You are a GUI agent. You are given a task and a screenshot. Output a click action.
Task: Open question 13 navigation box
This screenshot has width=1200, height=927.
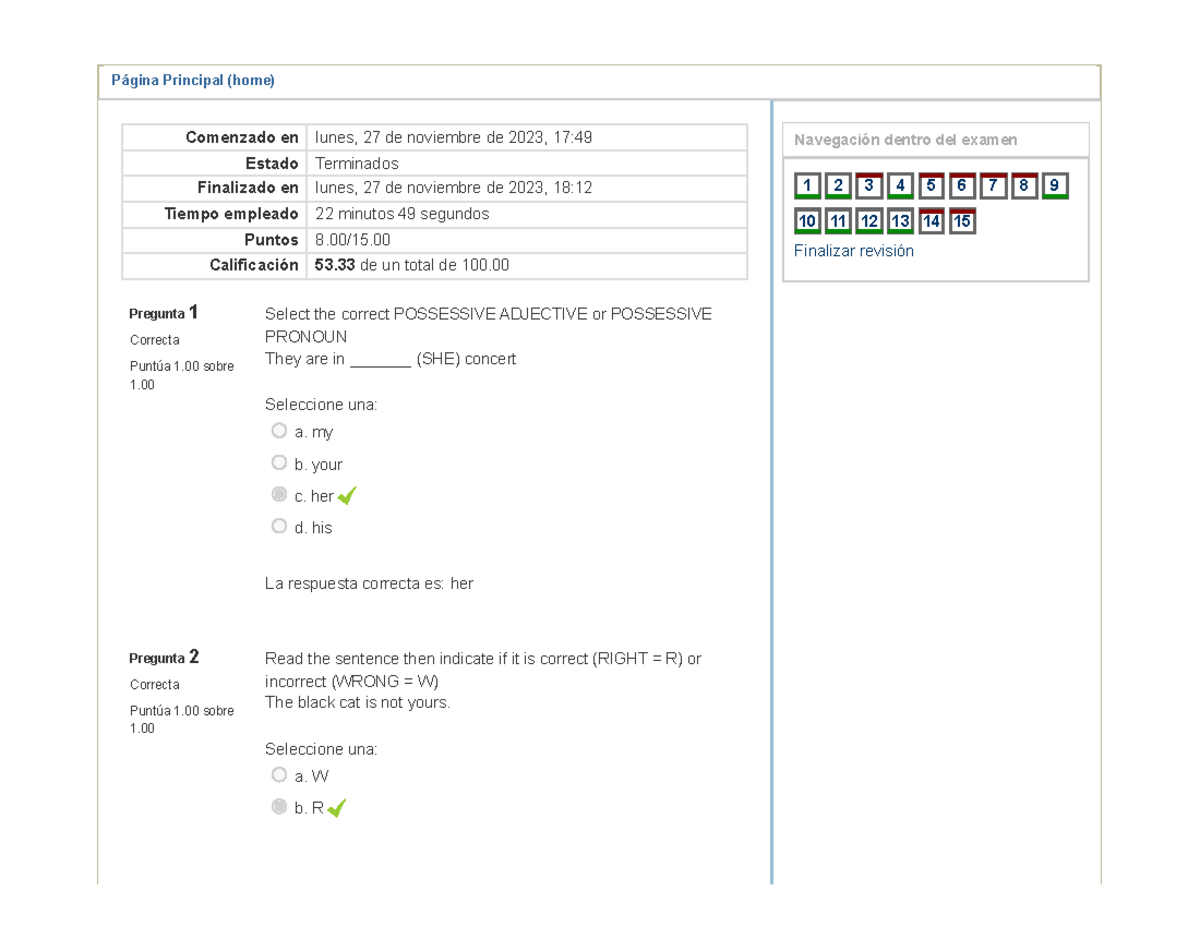(x=900, y=221)
